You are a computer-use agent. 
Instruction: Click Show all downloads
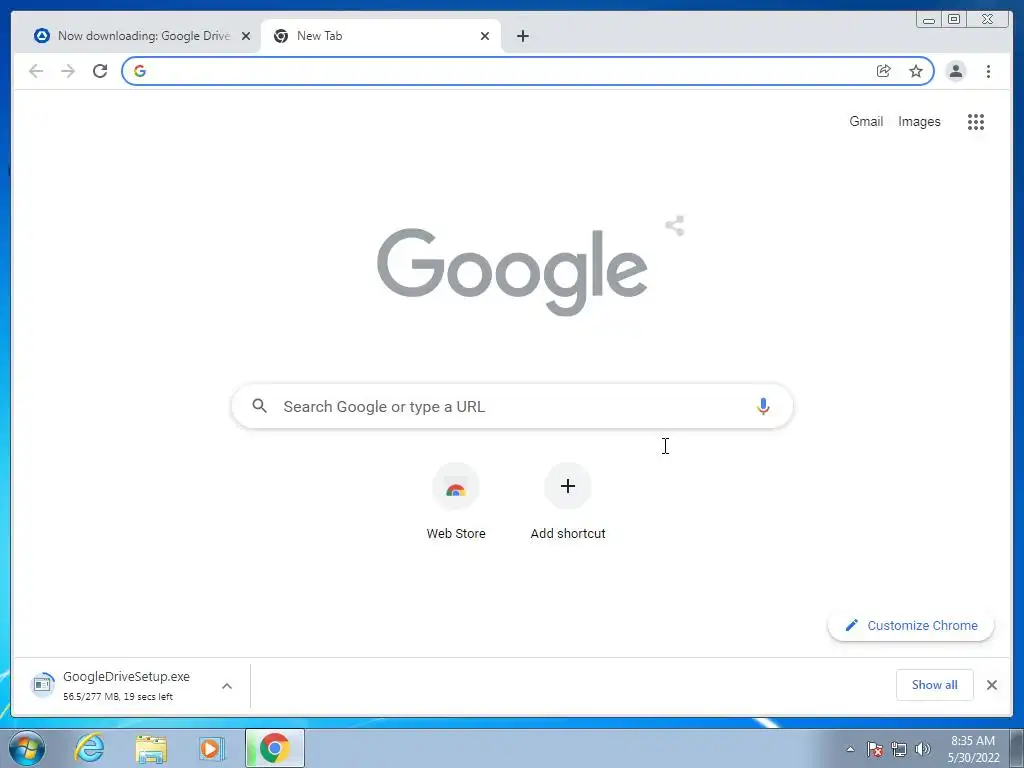[935, 684]
